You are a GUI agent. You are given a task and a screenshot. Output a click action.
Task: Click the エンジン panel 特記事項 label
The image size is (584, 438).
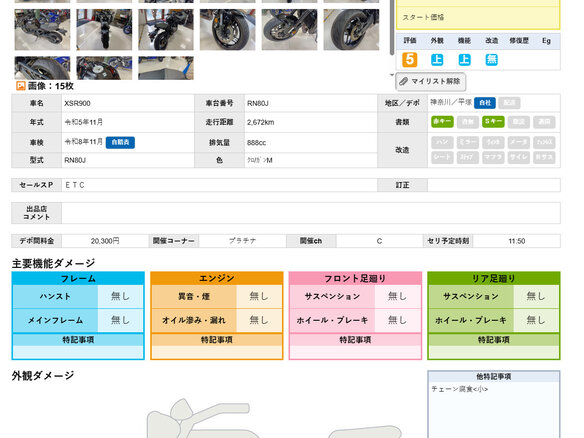[216, 340]
